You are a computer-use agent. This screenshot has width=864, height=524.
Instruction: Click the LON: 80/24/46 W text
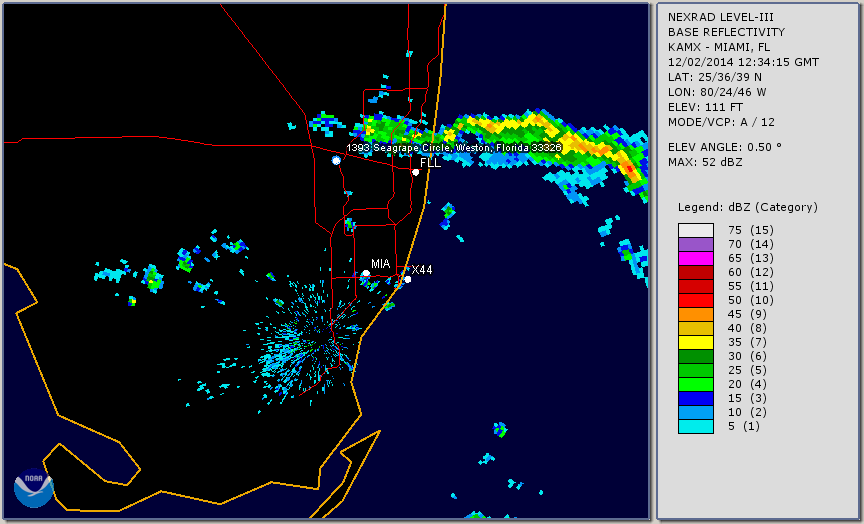[x=717, y=92]
